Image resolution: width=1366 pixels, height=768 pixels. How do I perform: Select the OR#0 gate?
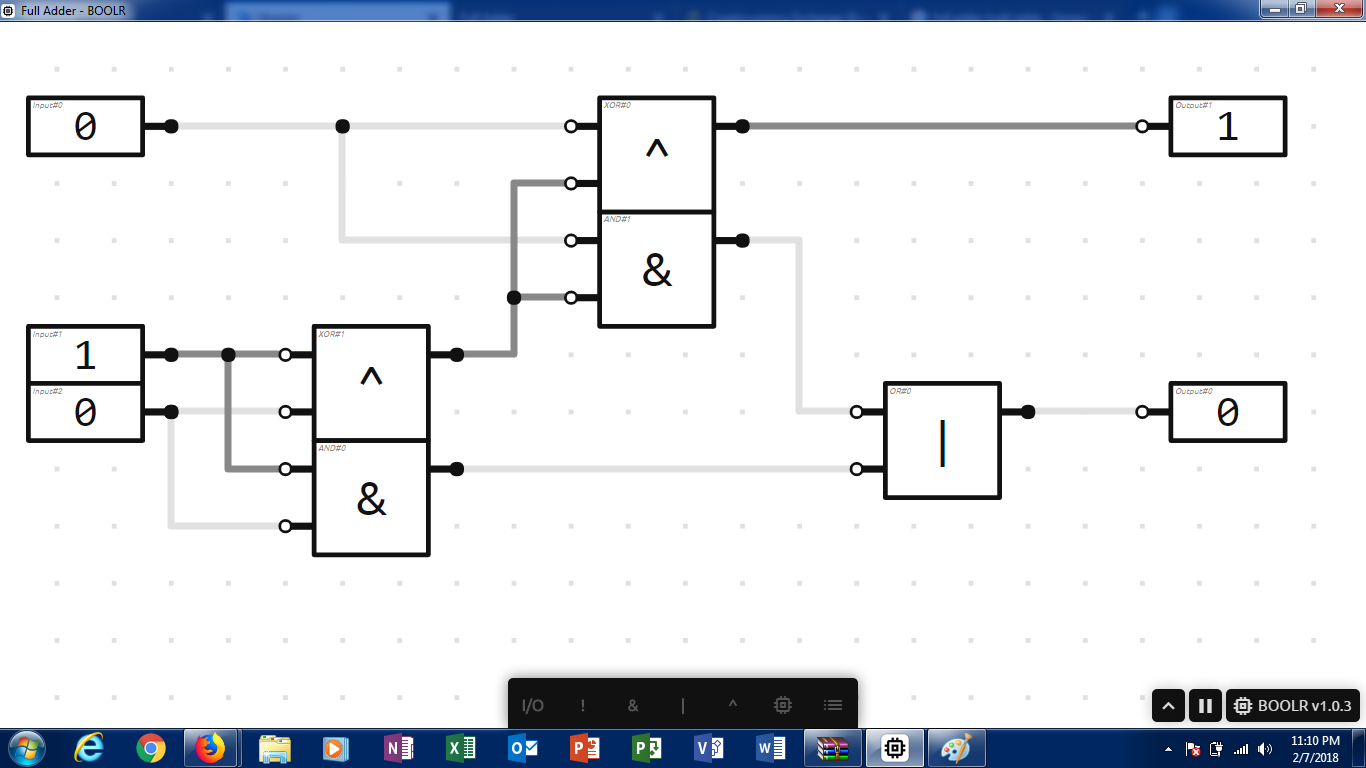pos(943,440)
